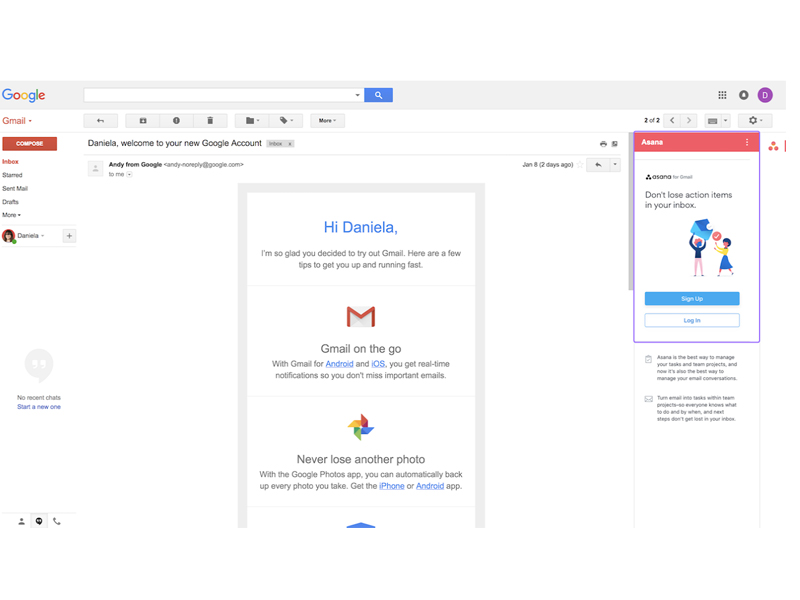Viewport: 800px width, 600px height.
Task: Click the plus button for new chat
Action: click(x=69, y=236)
